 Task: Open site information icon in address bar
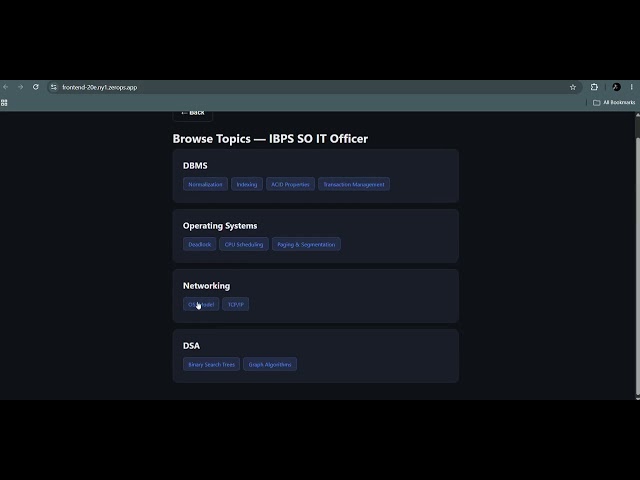(x=53, y=87)
